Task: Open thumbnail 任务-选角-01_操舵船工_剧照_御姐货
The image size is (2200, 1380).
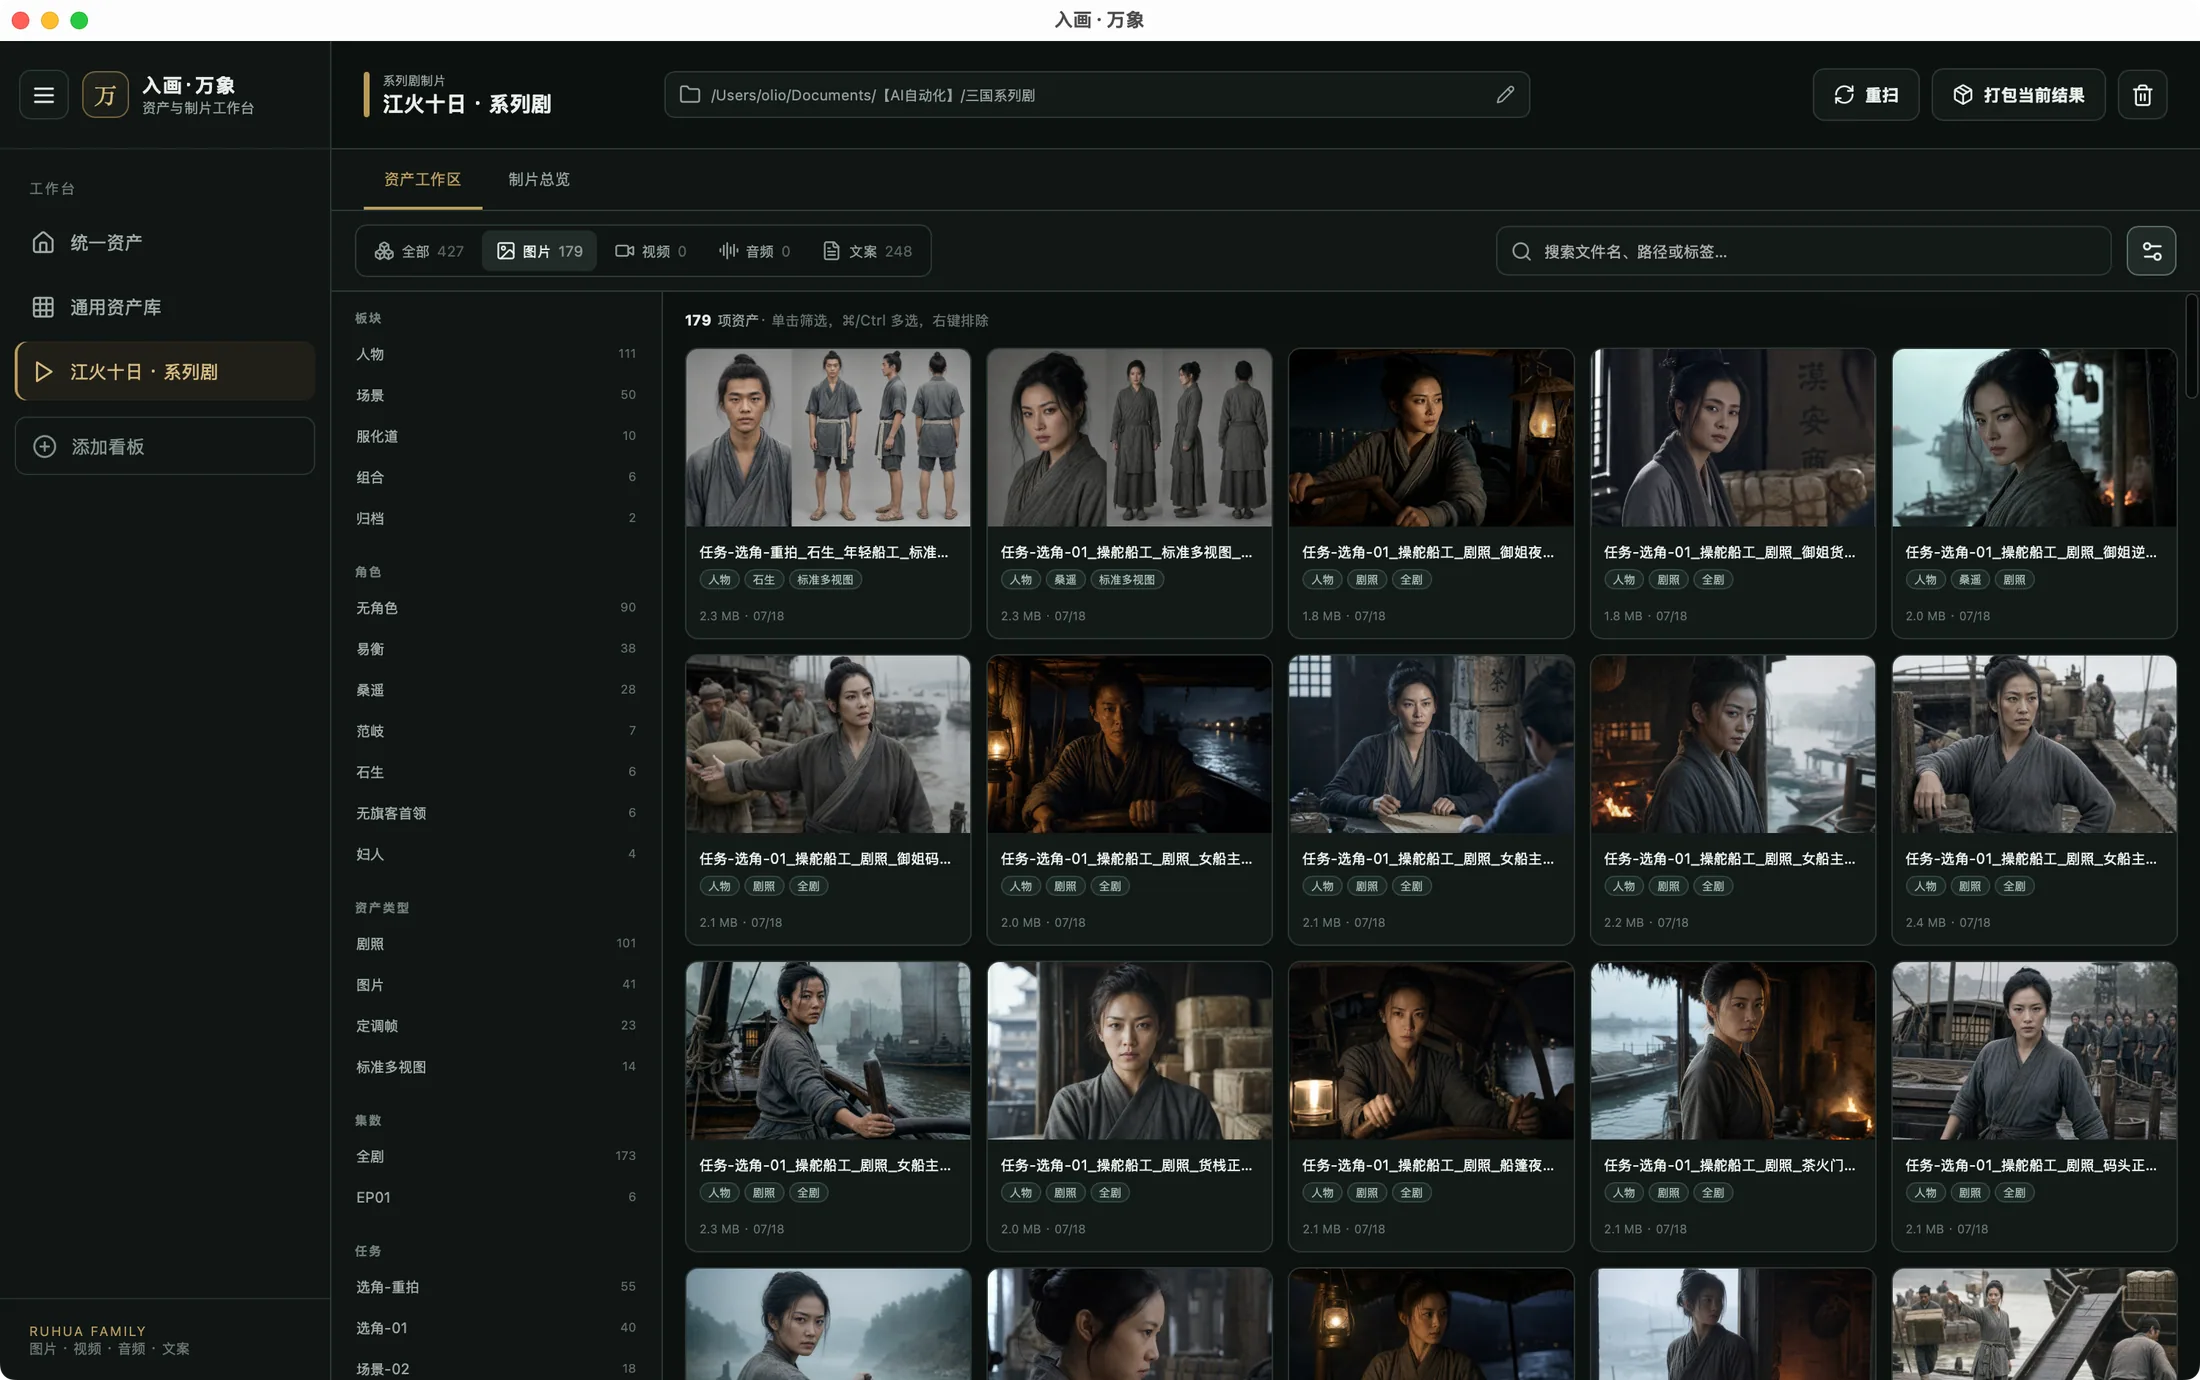Action: click(1733, 437)
